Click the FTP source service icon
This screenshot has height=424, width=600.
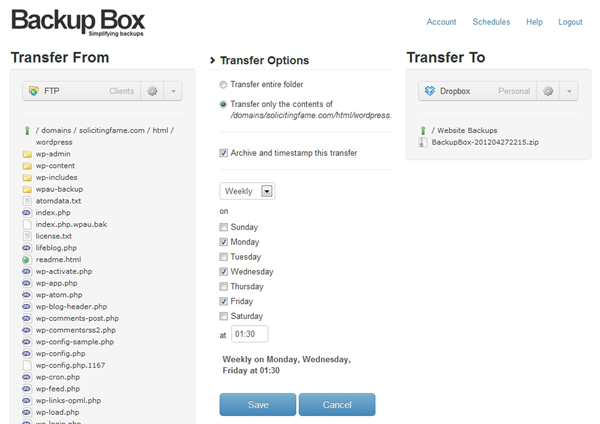[x=34, y=91]
